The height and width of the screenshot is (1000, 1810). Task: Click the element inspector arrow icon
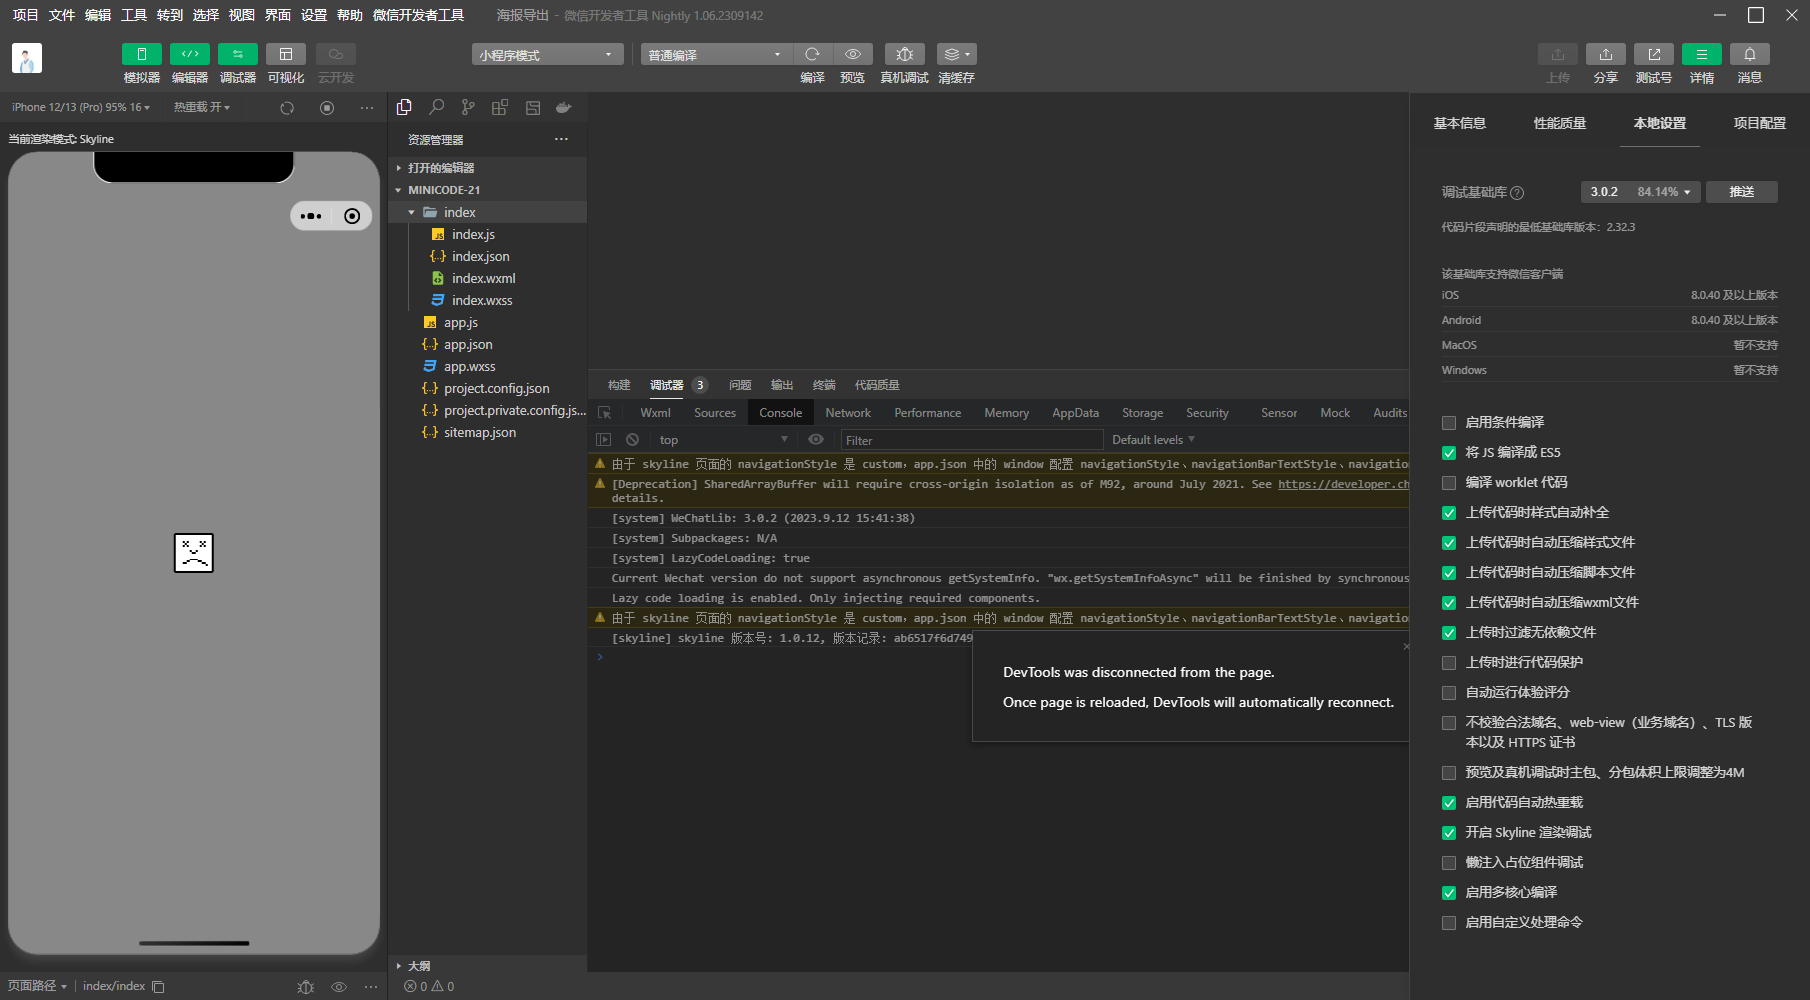[604, 413]
